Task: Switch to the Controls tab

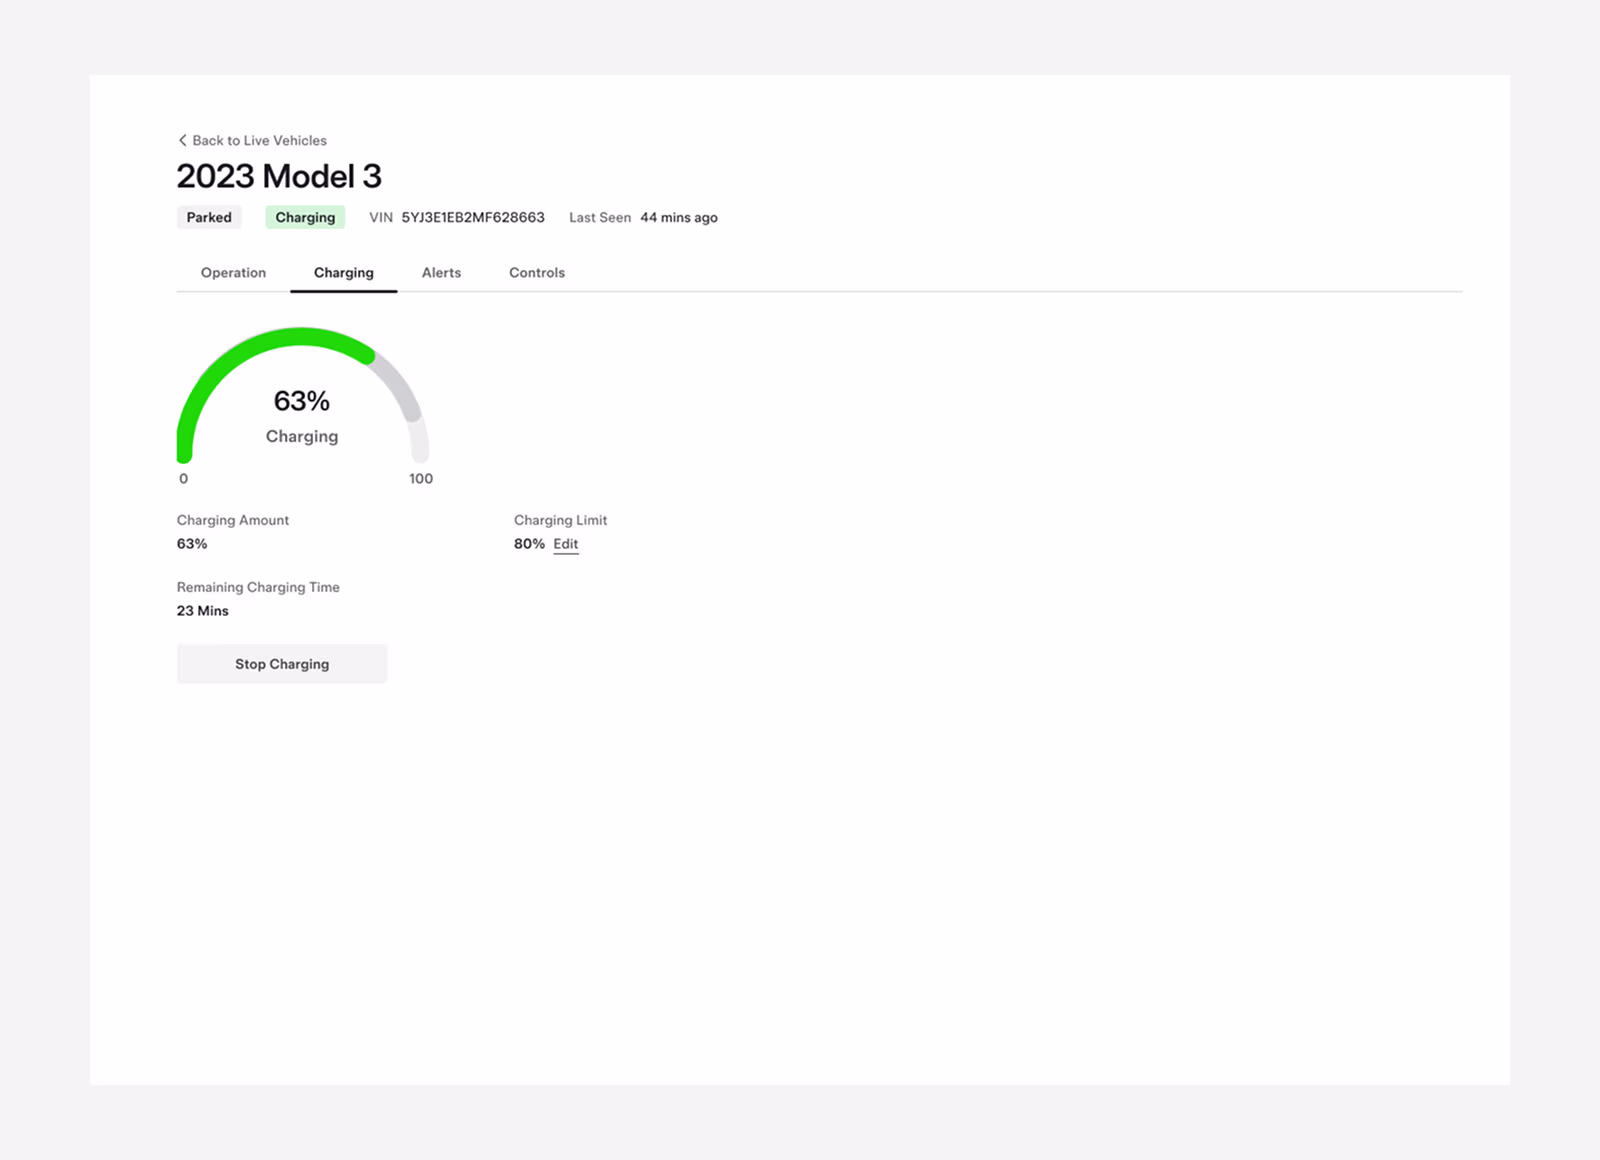Action: [536, 272]
